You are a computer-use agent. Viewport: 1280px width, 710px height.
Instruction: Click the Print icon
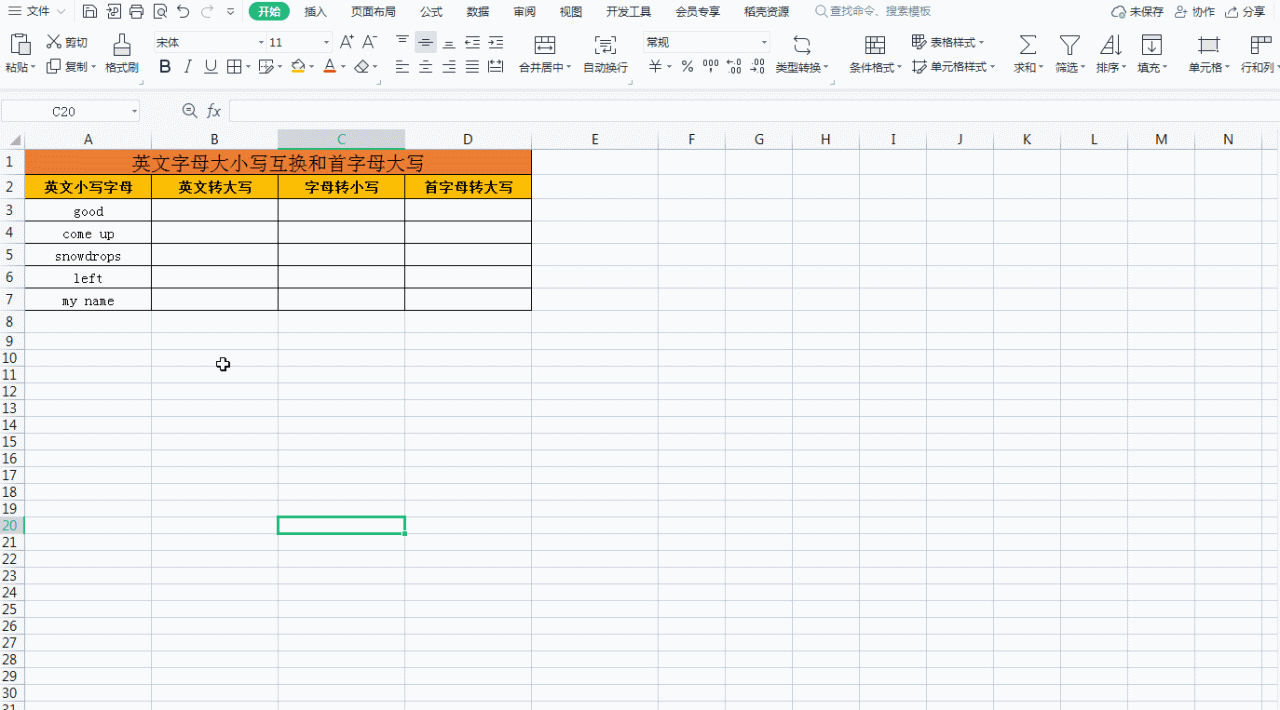click(x=136, y=12)
